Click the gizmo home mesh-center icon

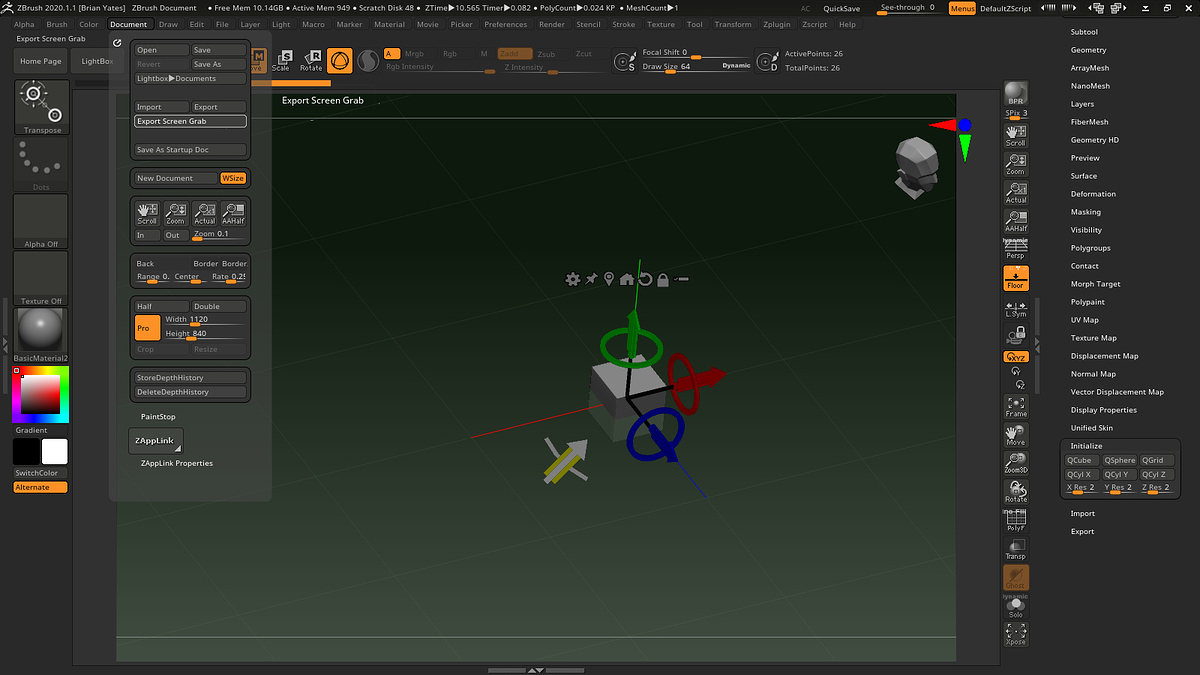click(x=627, y=279)
